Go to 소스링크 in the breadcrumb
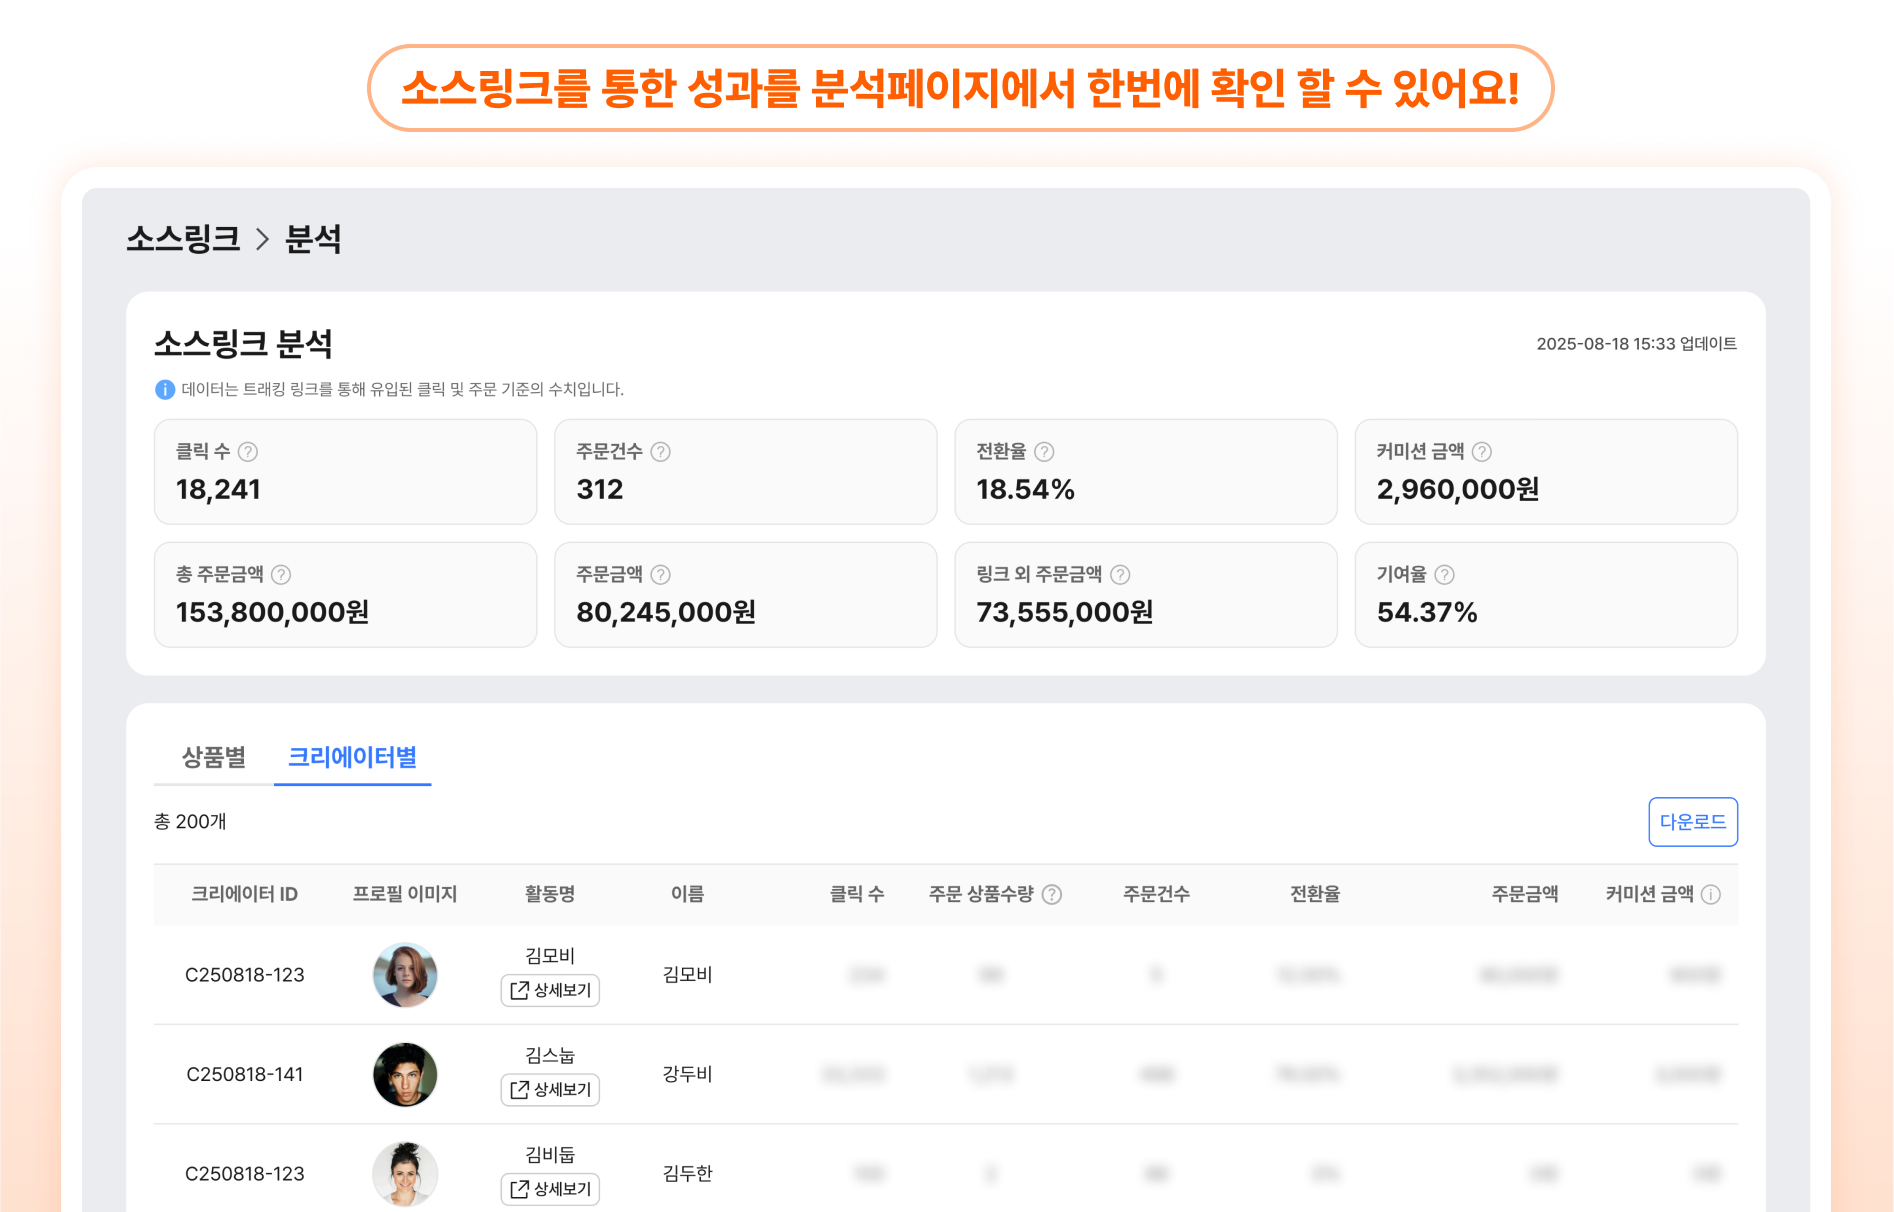This screenshot has width=1894, height=1212. 183,239
